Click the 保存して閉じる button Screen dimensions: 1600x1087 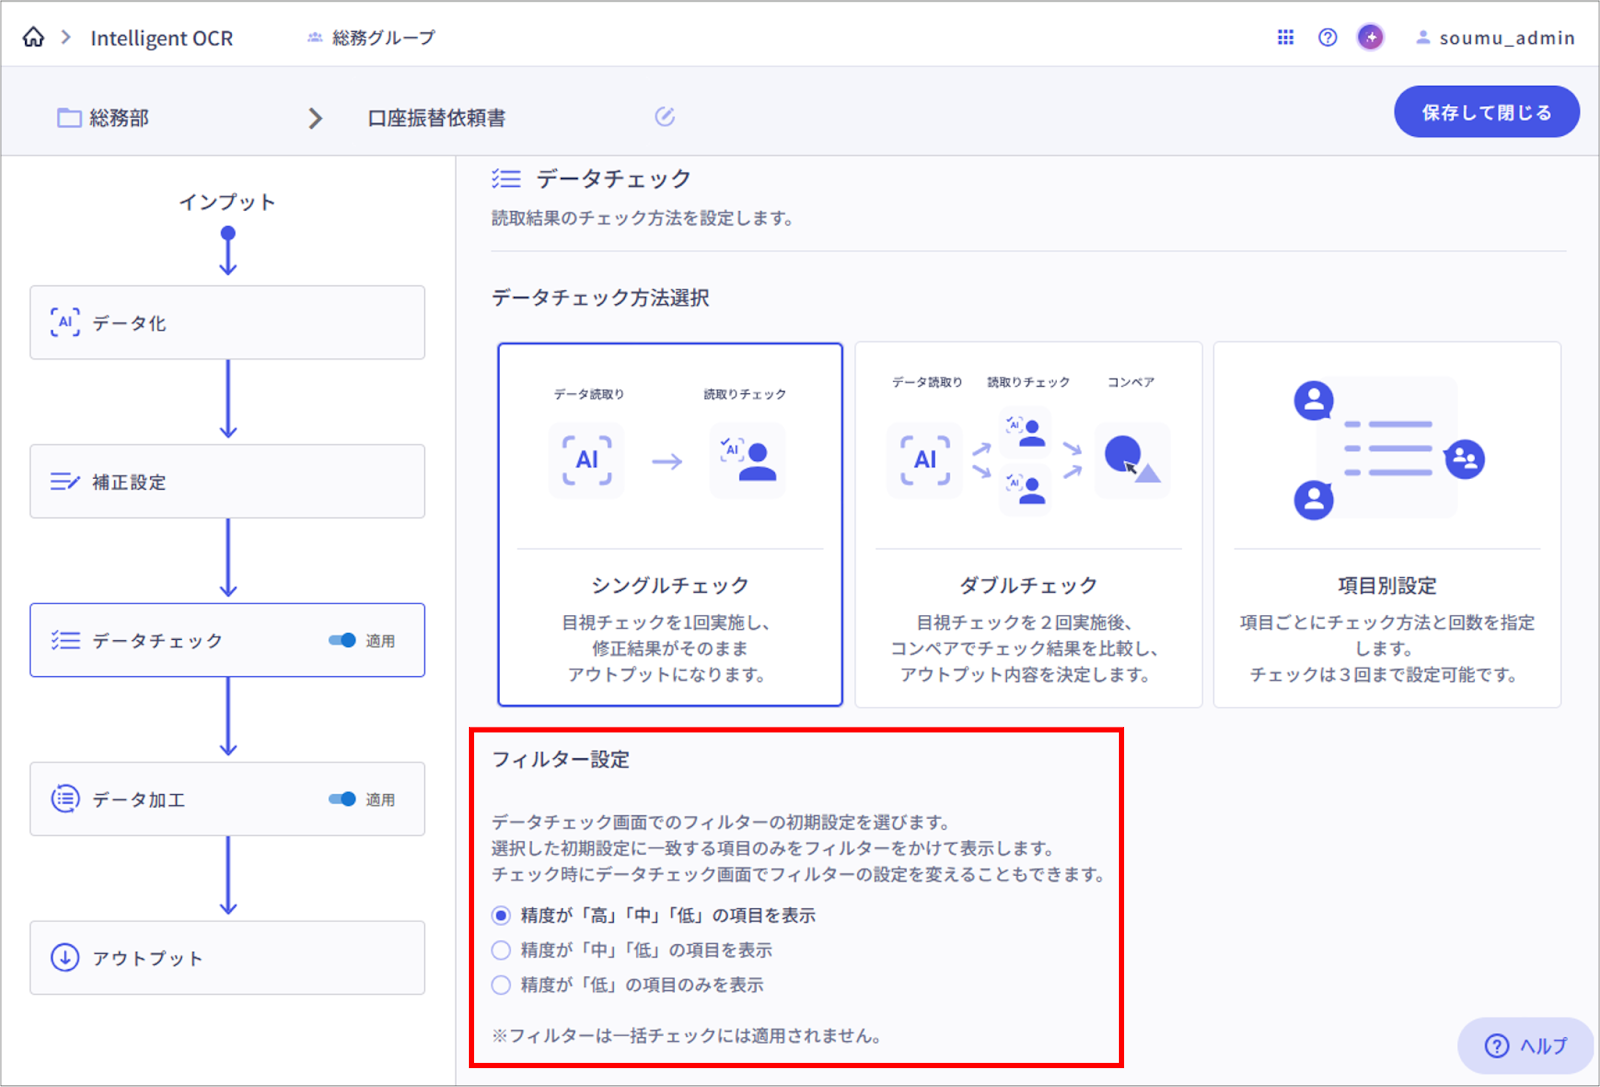pos(1486,112)
